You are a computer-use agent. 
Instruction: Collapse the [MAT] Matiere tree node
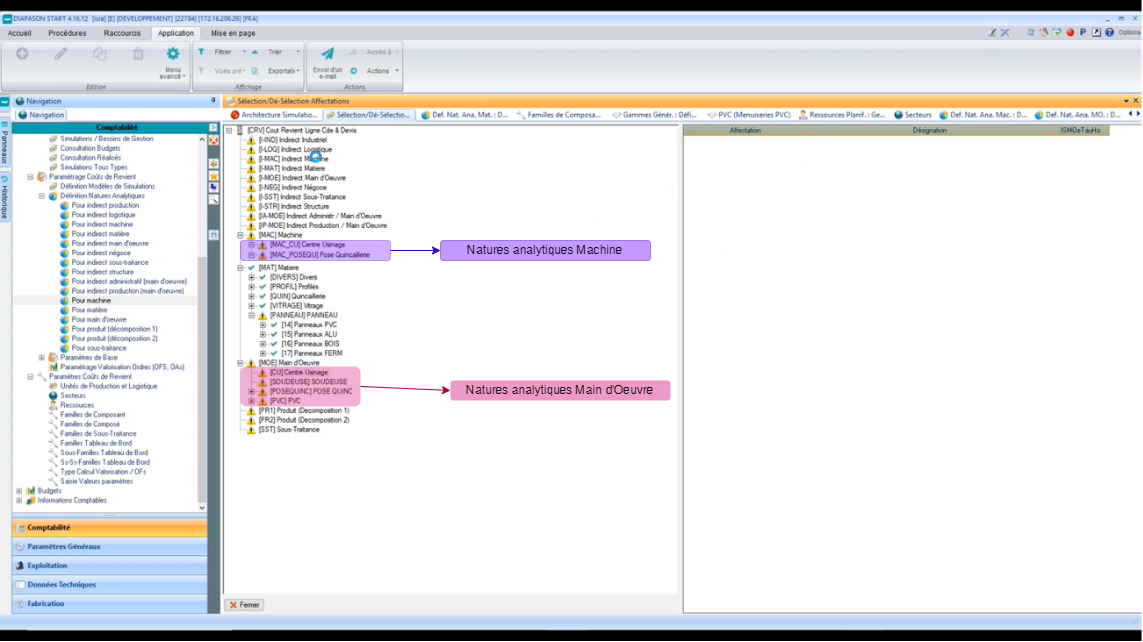coord(241,267)
